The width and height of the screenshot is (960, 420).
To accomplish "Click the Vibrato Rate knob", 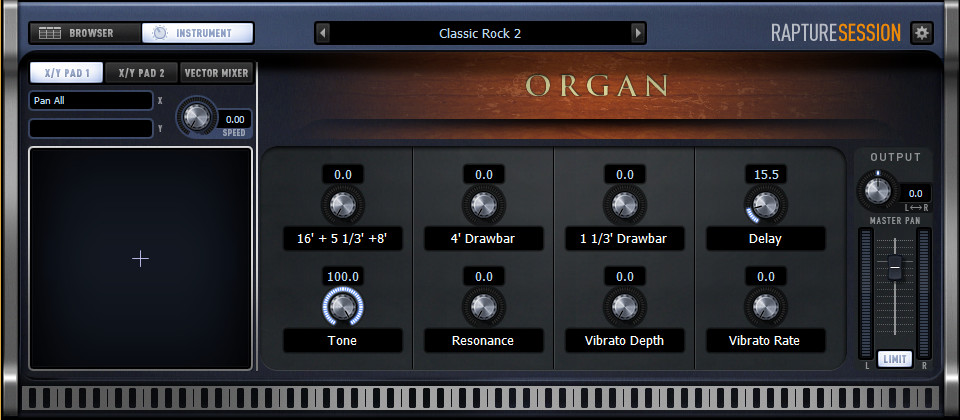I will point(765,306).
